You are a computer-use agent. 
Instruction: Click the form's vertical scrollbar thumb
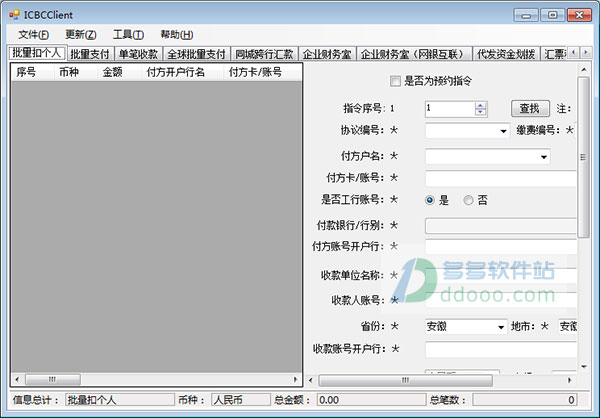coord(584,157)
